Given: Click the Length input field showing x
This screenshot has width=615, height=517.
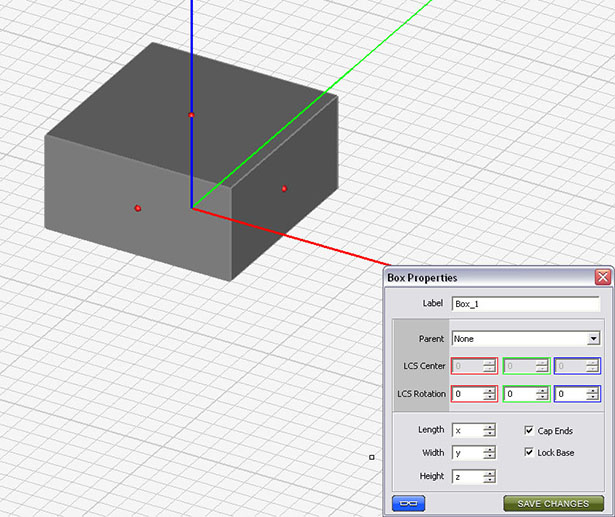Looking at the screenshot, I should click(x=466, y=430).
